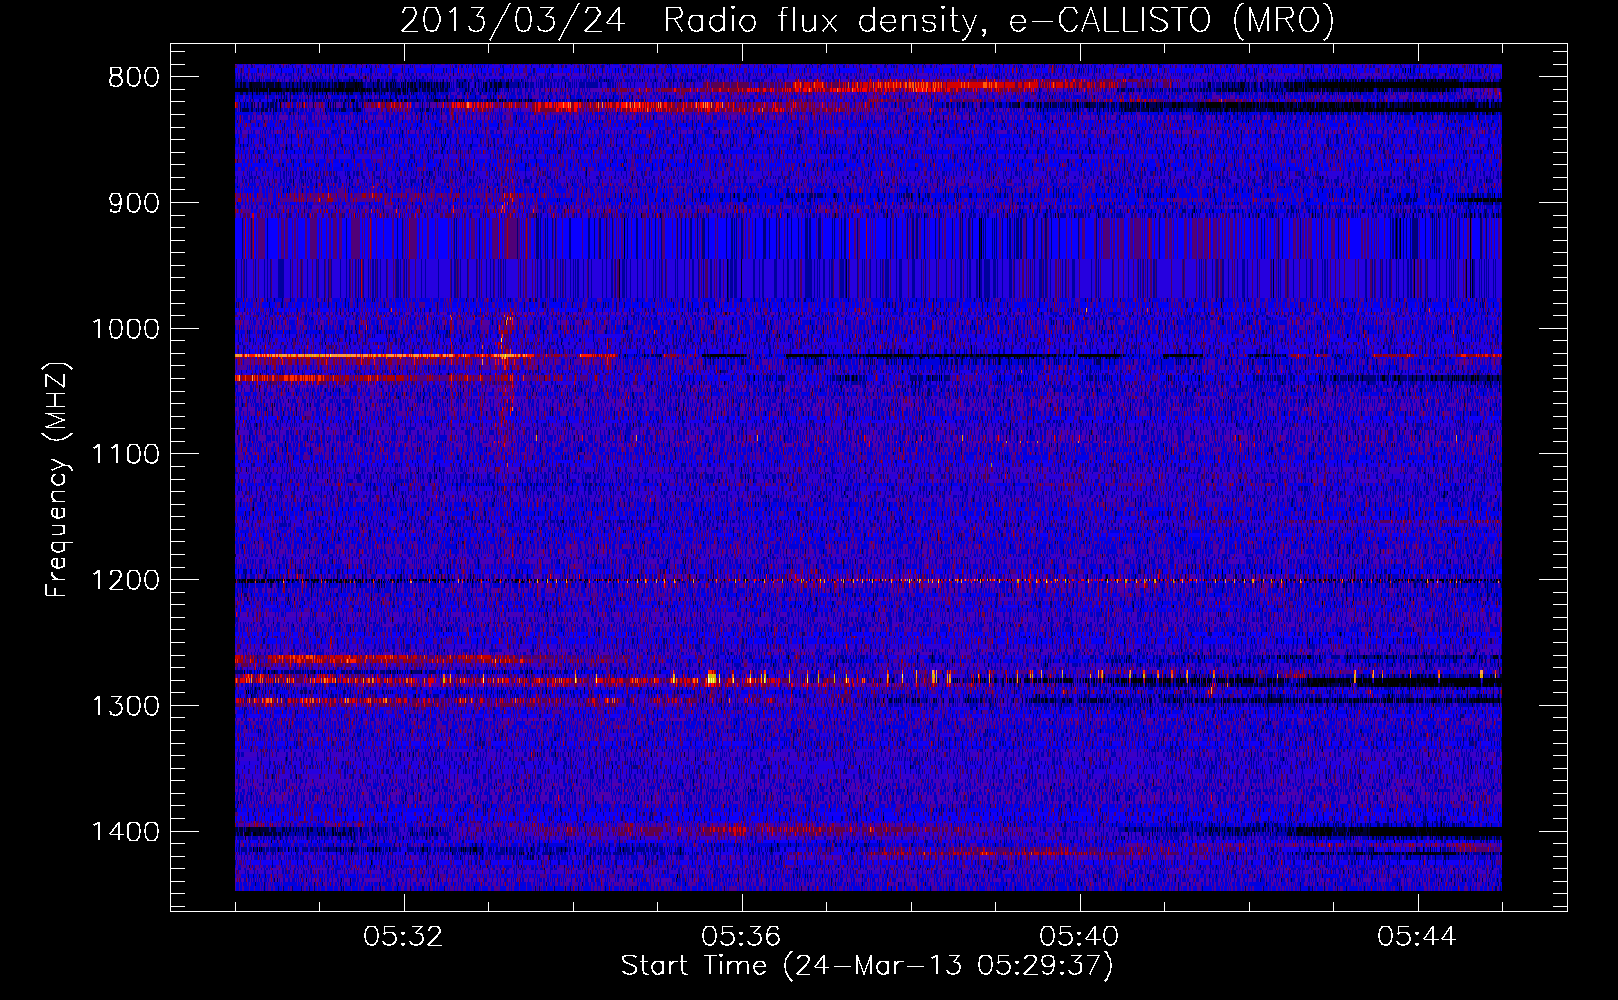1618x1000 pixels.
Task: Click the 'Start Time (24-Mar-13 05:29:37)' label
Action: pyautogui.click(x=867, y=966)
